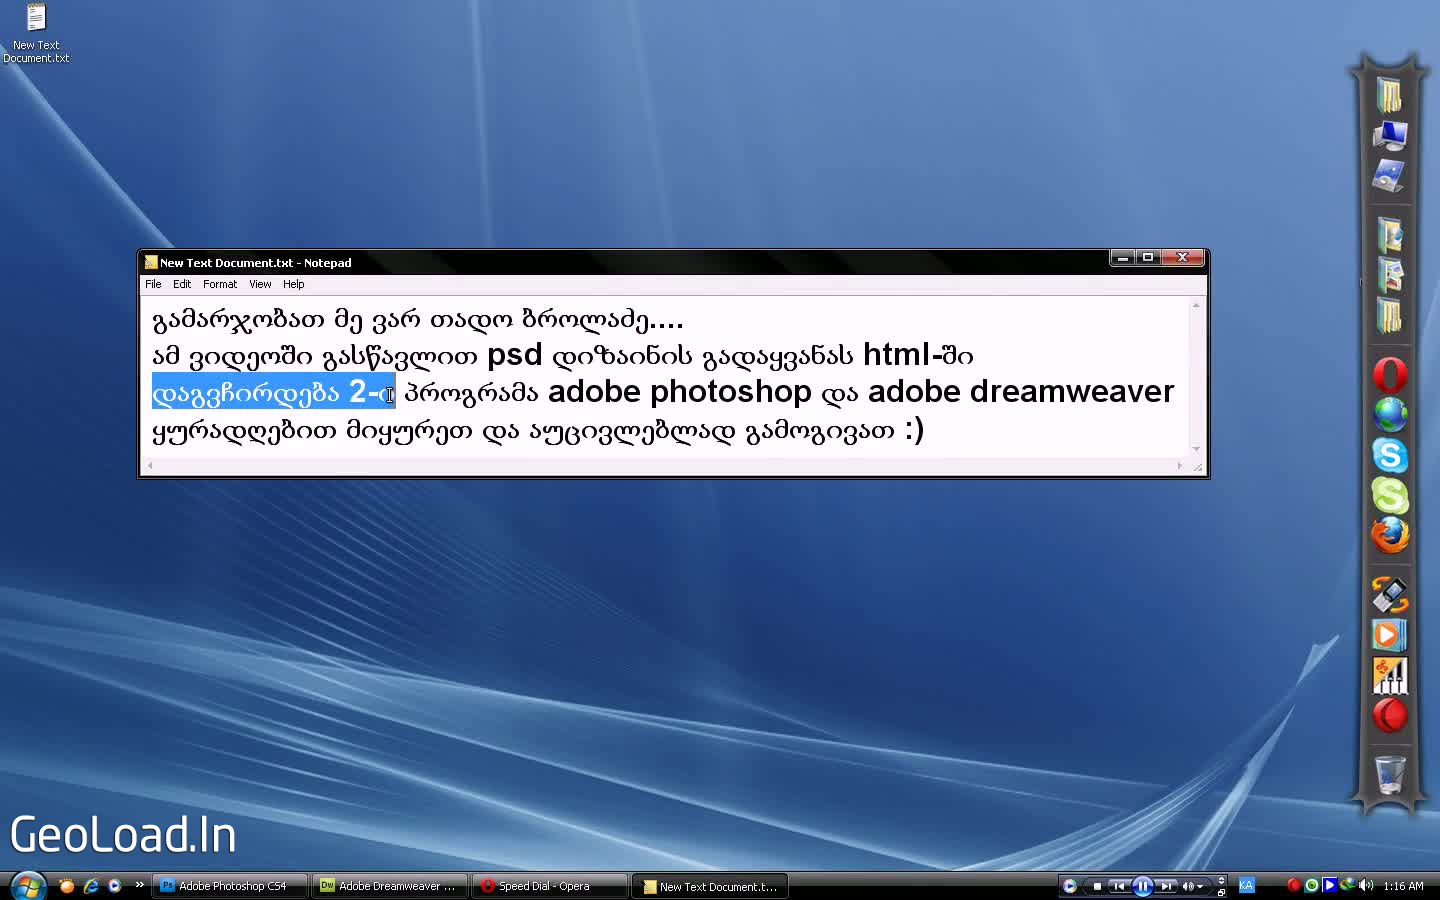Open New Text Document.txt desktop icon
Viewport: 1440px width, 900px height.
click(36, 33)
